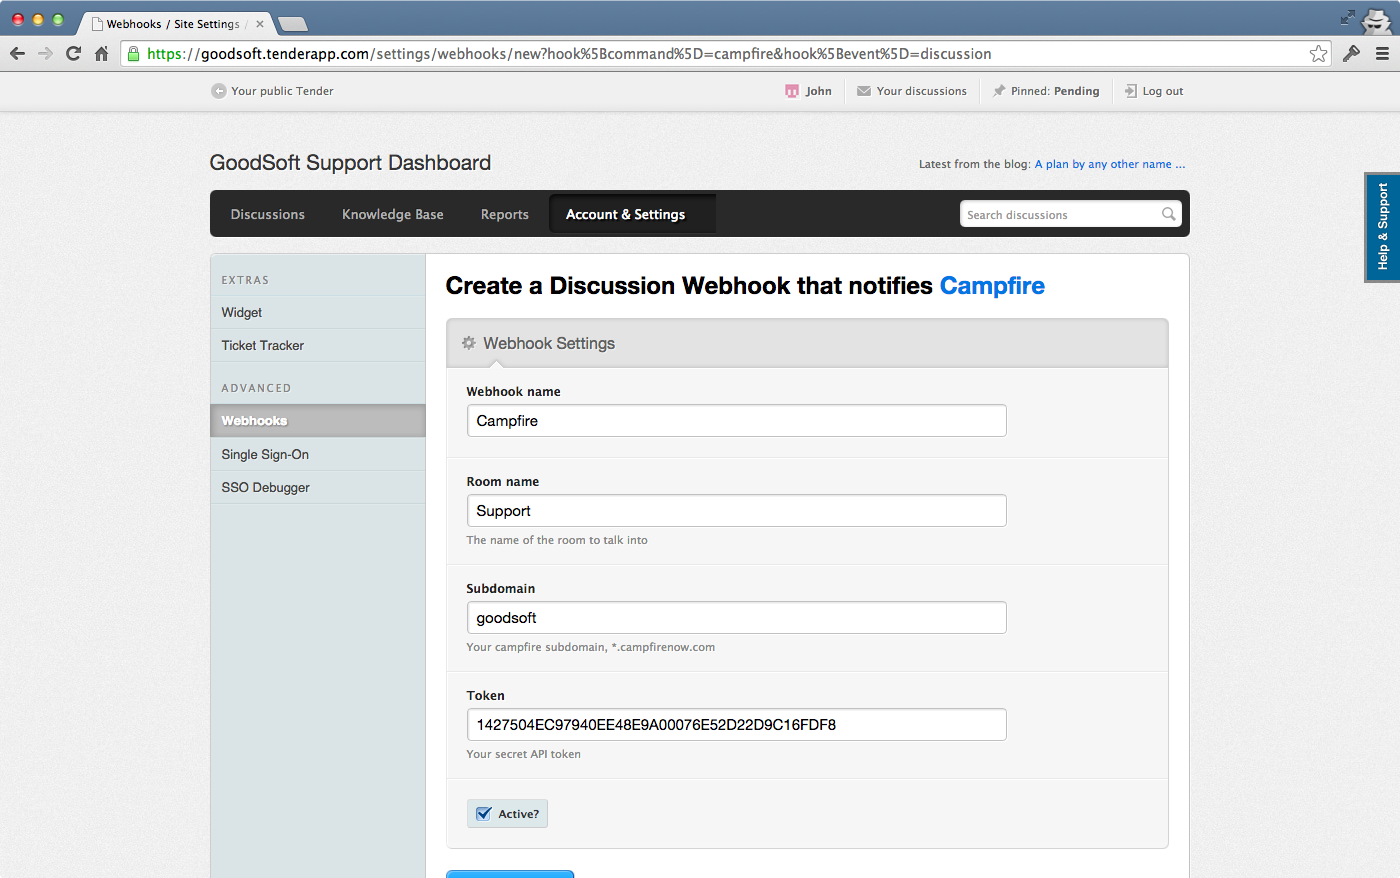1400x878 pixels.
Task: Select the Account & Settings tab
Action: [x=632, y=214]
